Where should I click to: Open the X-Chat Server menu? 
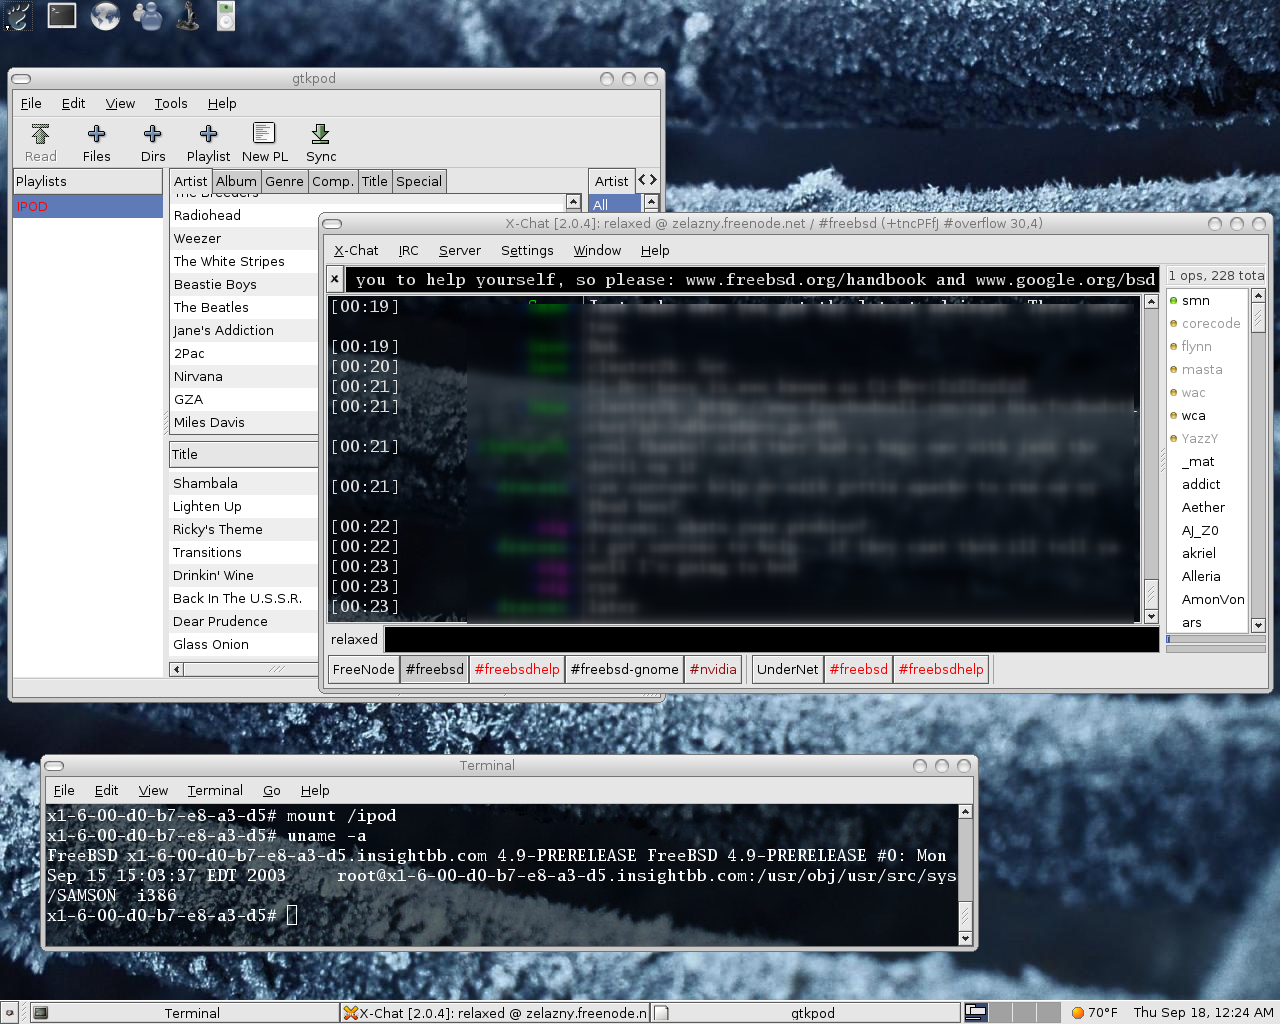(x=459, y=251)
